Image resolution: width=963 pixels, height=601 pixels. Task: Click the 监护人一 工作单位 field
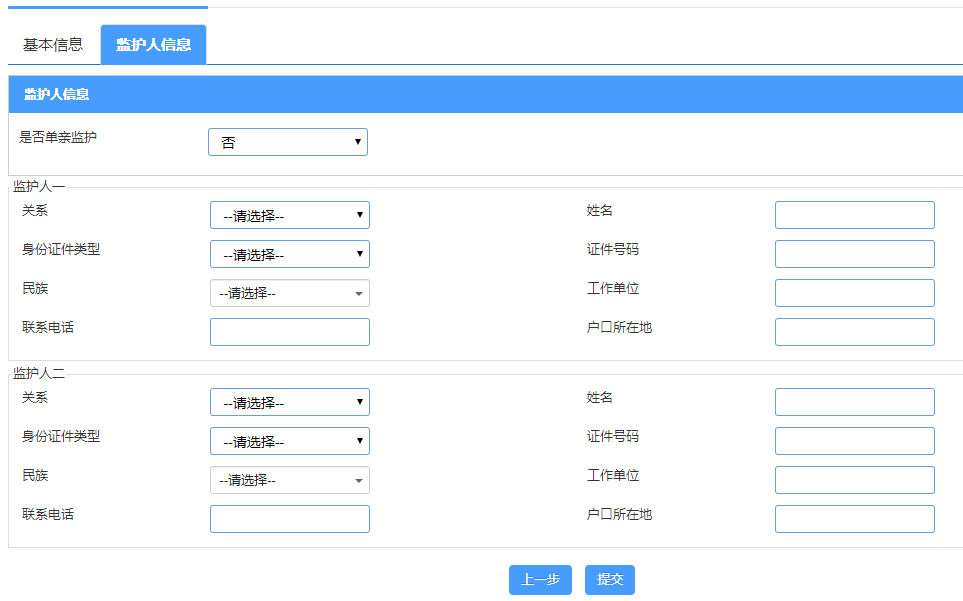(855, 293)
